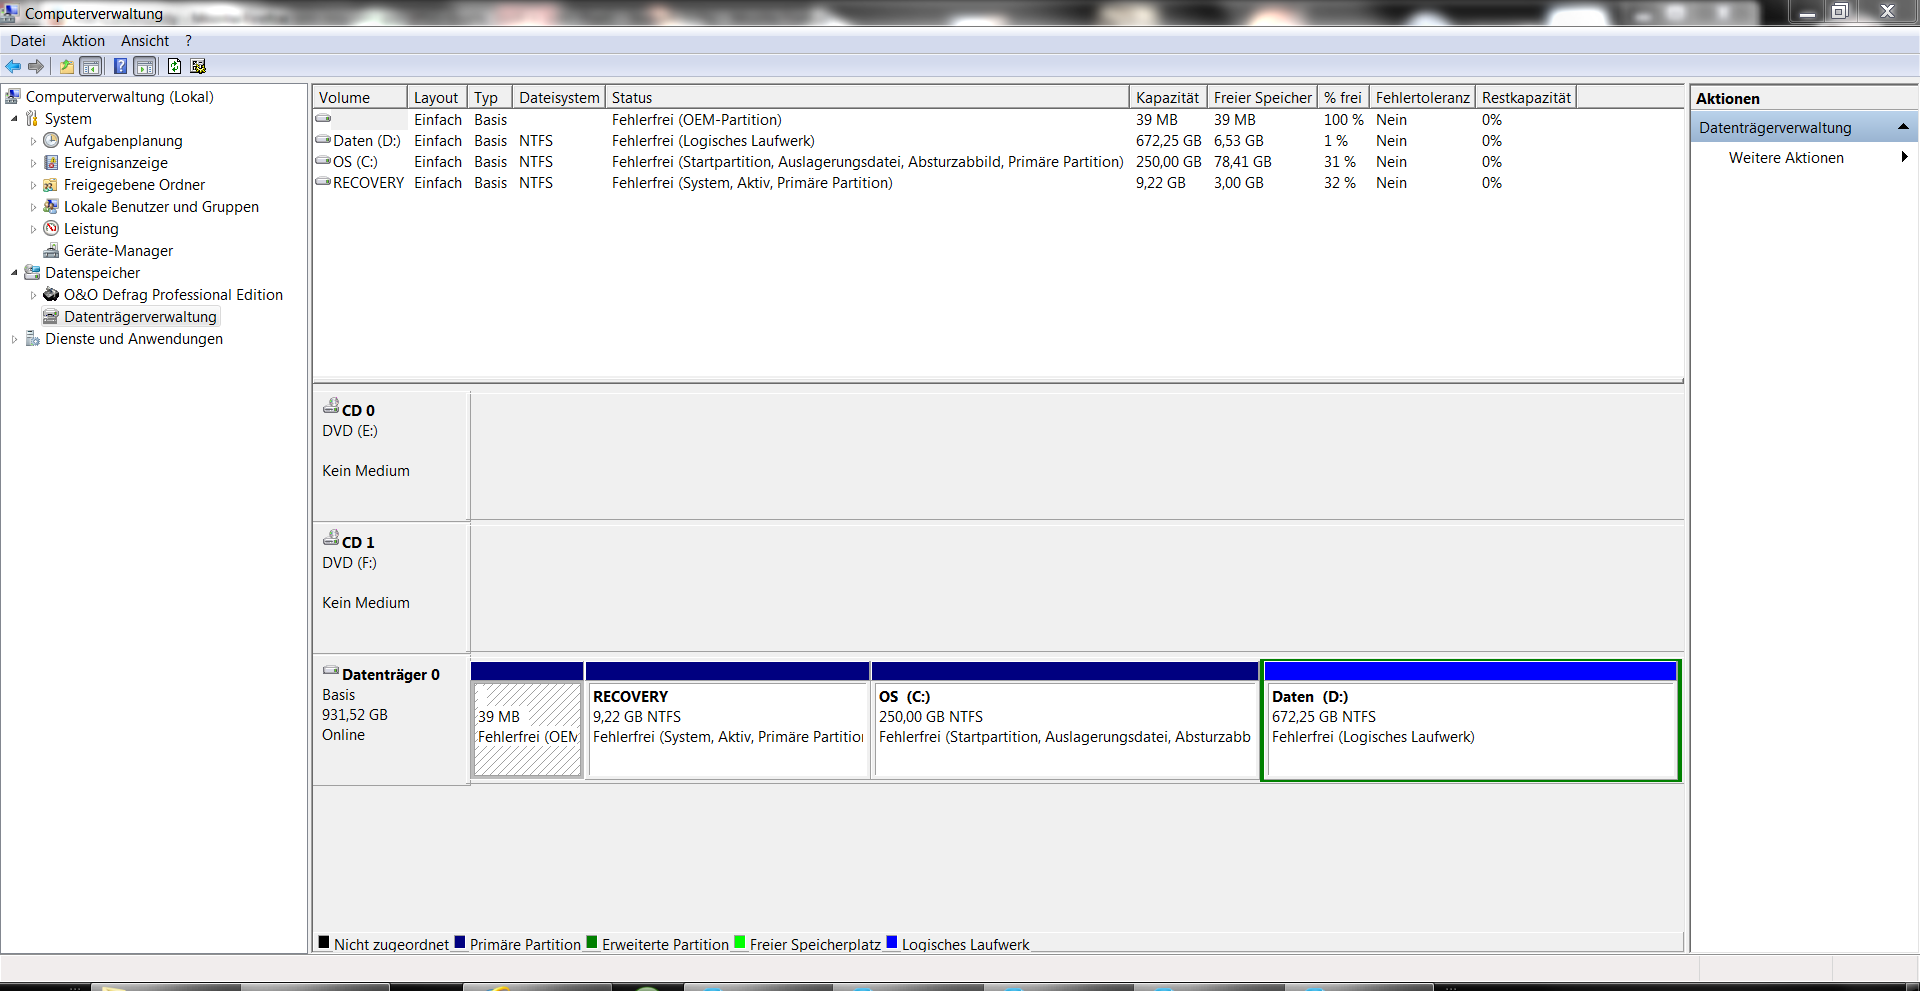Sort volumes by the Kapazität column header

[1167, 97]
